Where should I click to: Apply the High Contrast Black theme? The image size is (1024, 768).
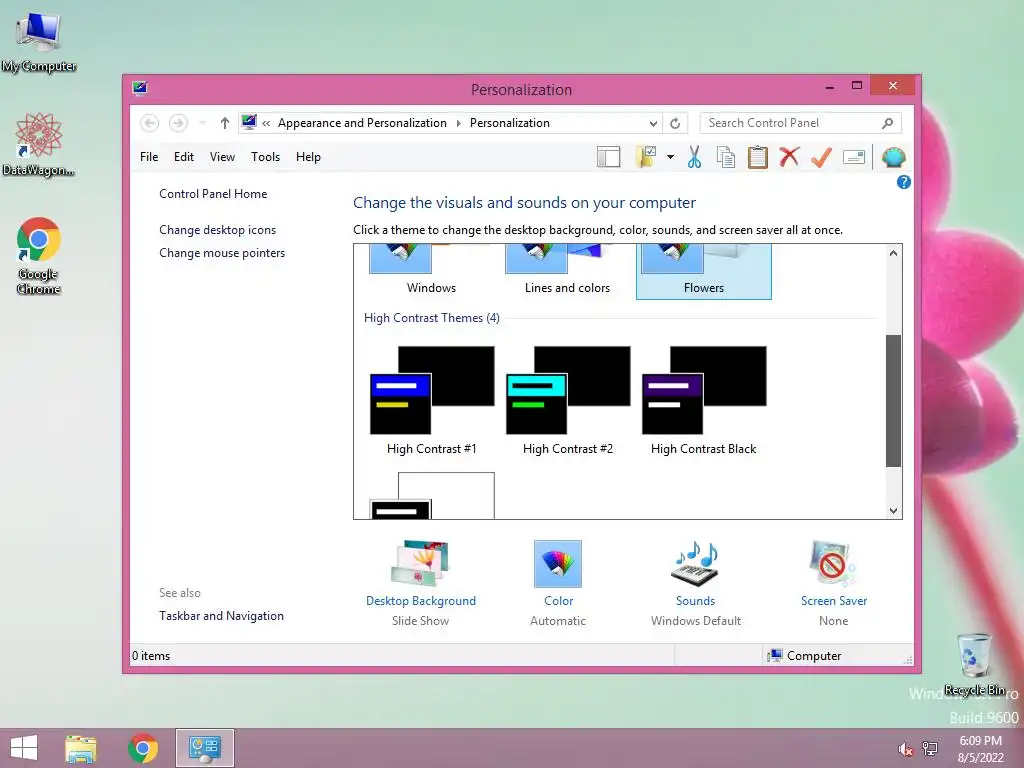tap(704, 401)
